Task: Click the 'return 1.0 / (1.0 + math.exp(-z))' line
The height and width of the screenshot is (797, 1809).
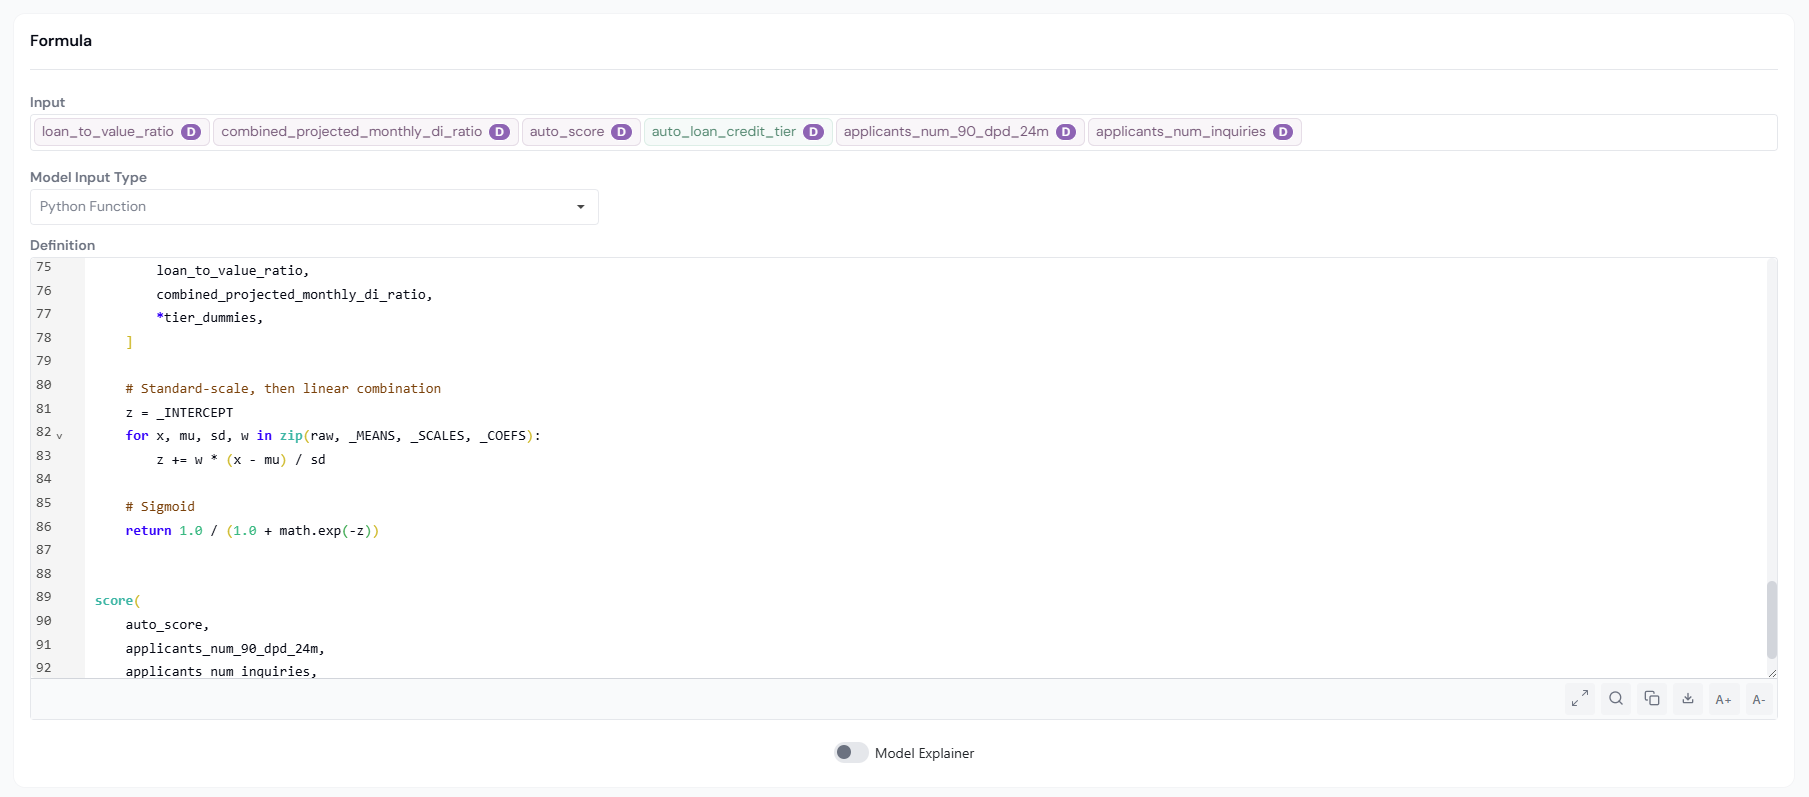Action: point(252,530)
